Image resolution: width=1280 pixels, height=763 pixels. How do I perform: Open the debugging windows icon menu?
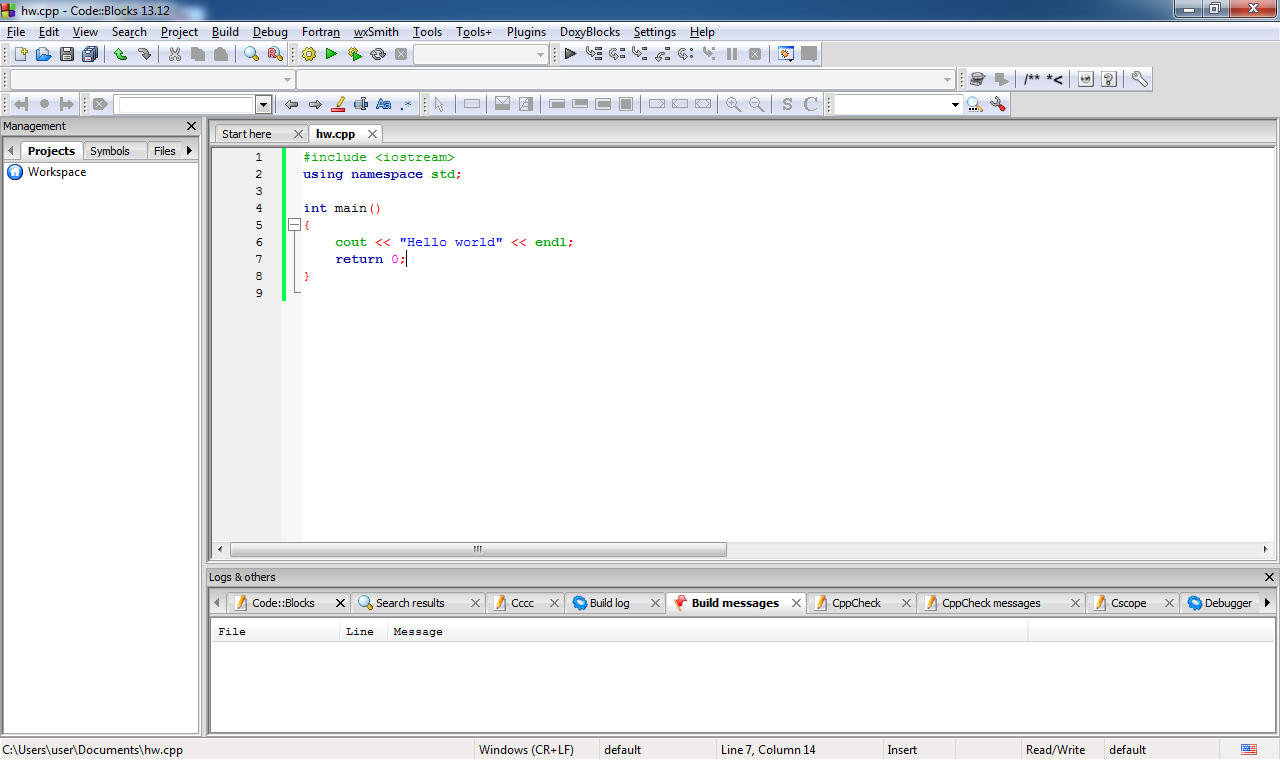pos(786,54)
